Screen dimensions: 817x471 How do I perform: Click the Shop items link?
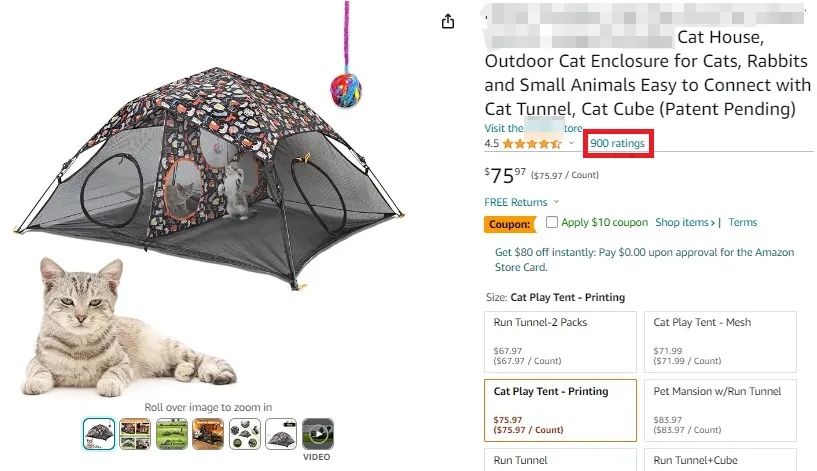pos(685,223)
